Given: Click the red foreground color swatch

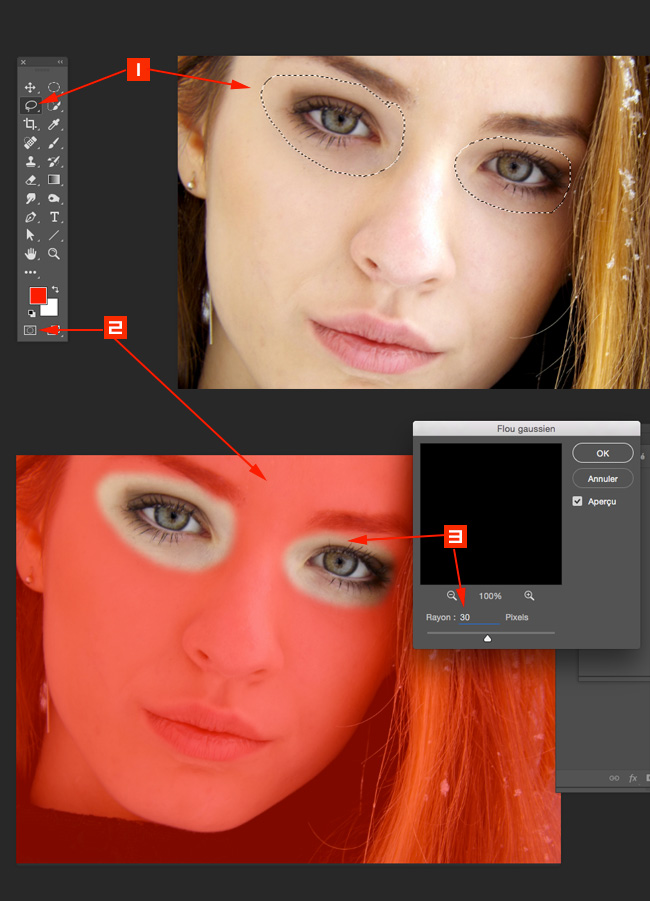Looking at the screenshot, I should pyautogui.click(x=37, y=296).
